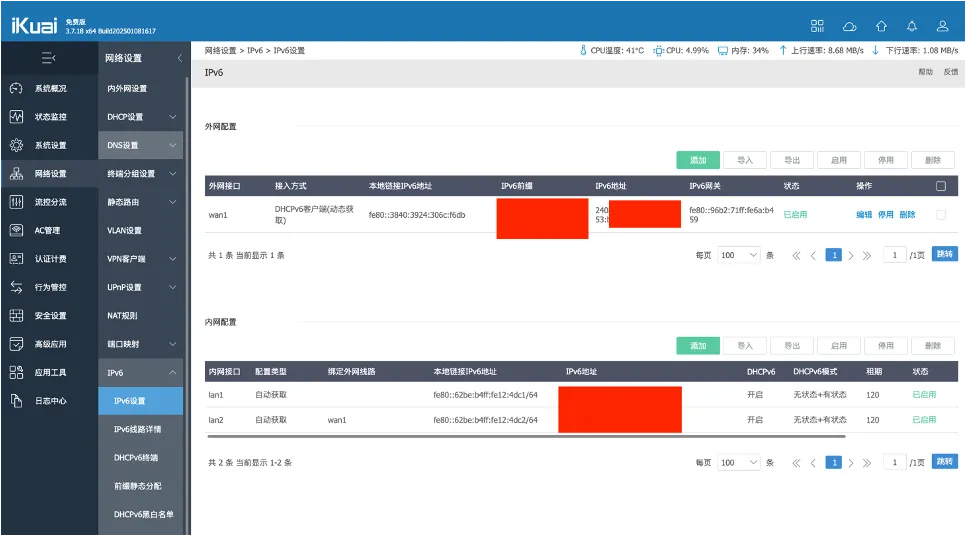The image size is (966, 536).
Task: Click the home icon in top bar
Action: [x=881, y=26]
